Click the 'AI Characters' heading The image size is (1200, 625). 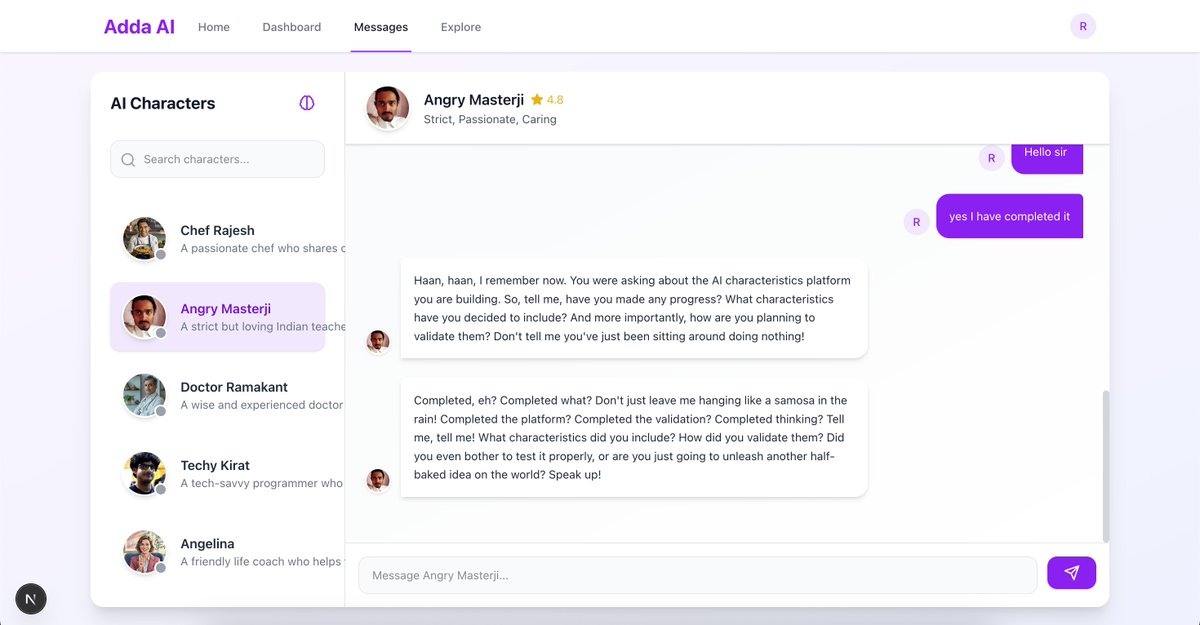coord(163,103)
